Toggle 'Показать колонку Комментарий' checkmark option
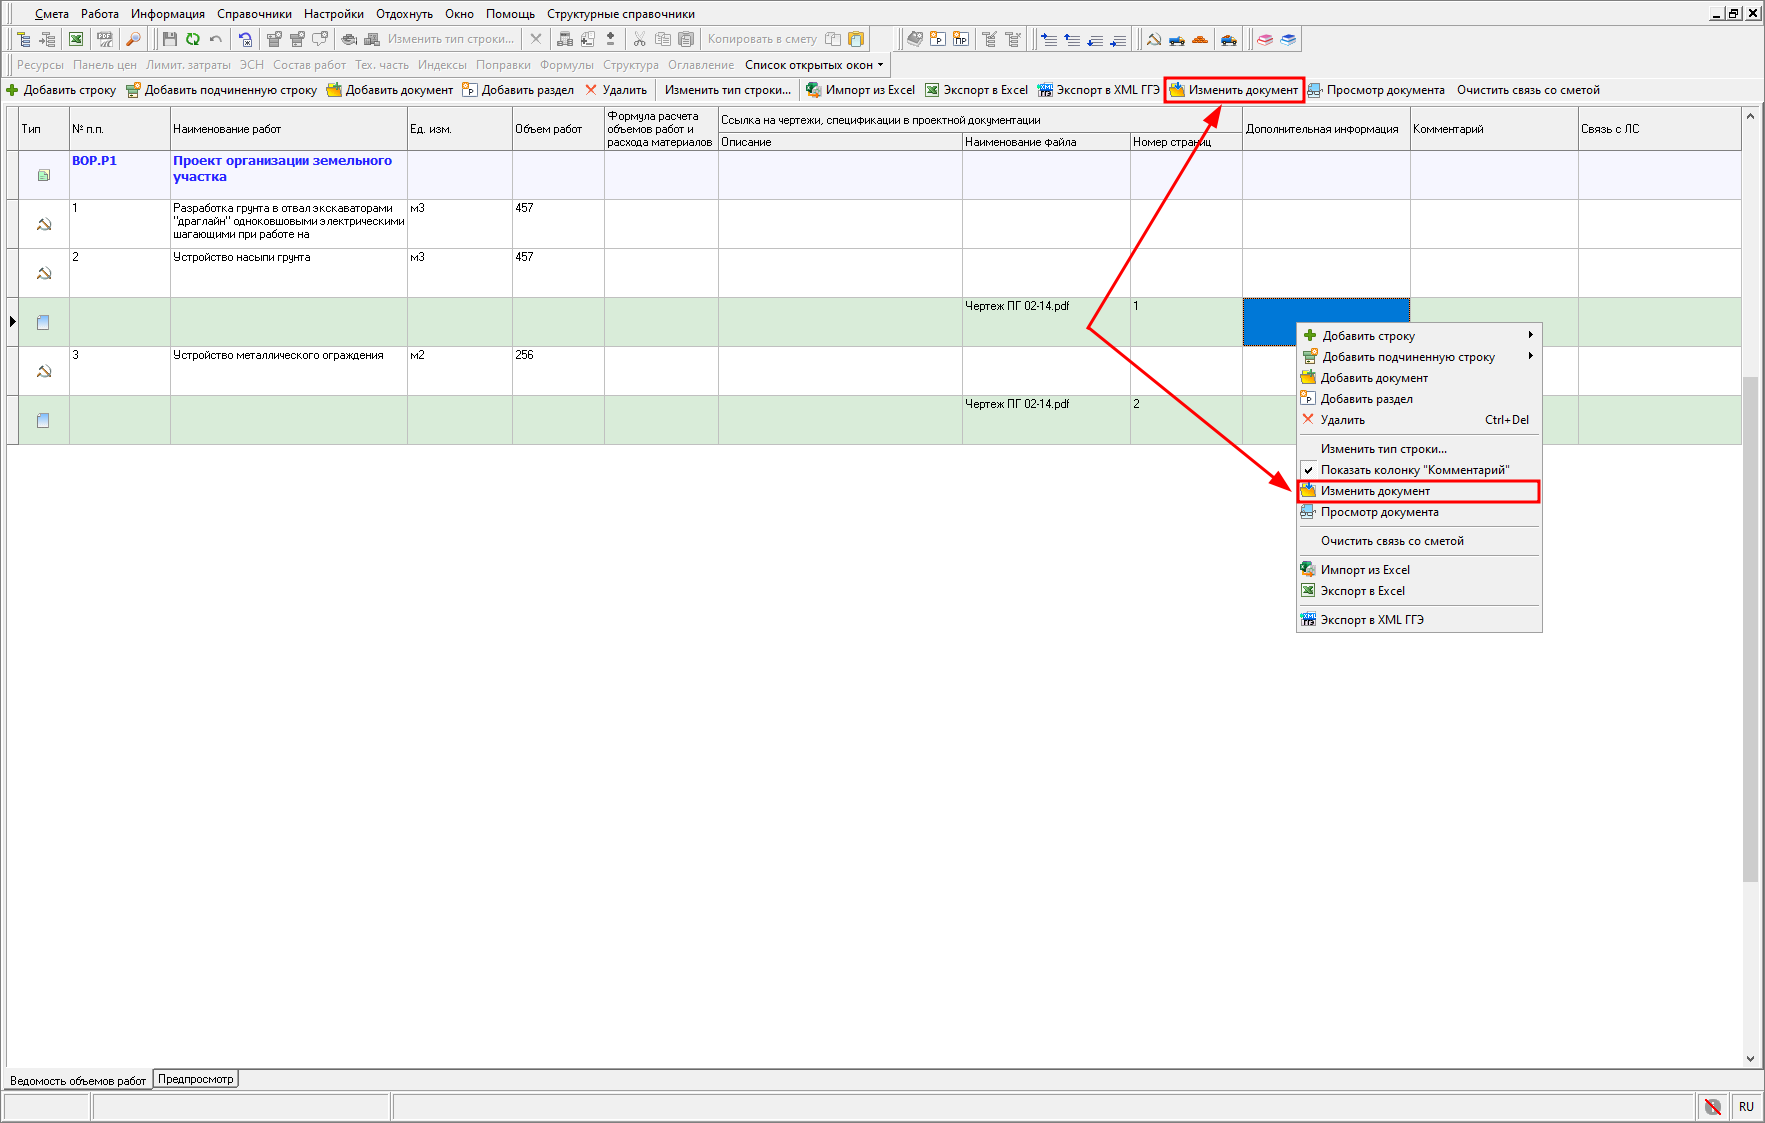This screenshot has height=1123, width=1765. 1414,470
